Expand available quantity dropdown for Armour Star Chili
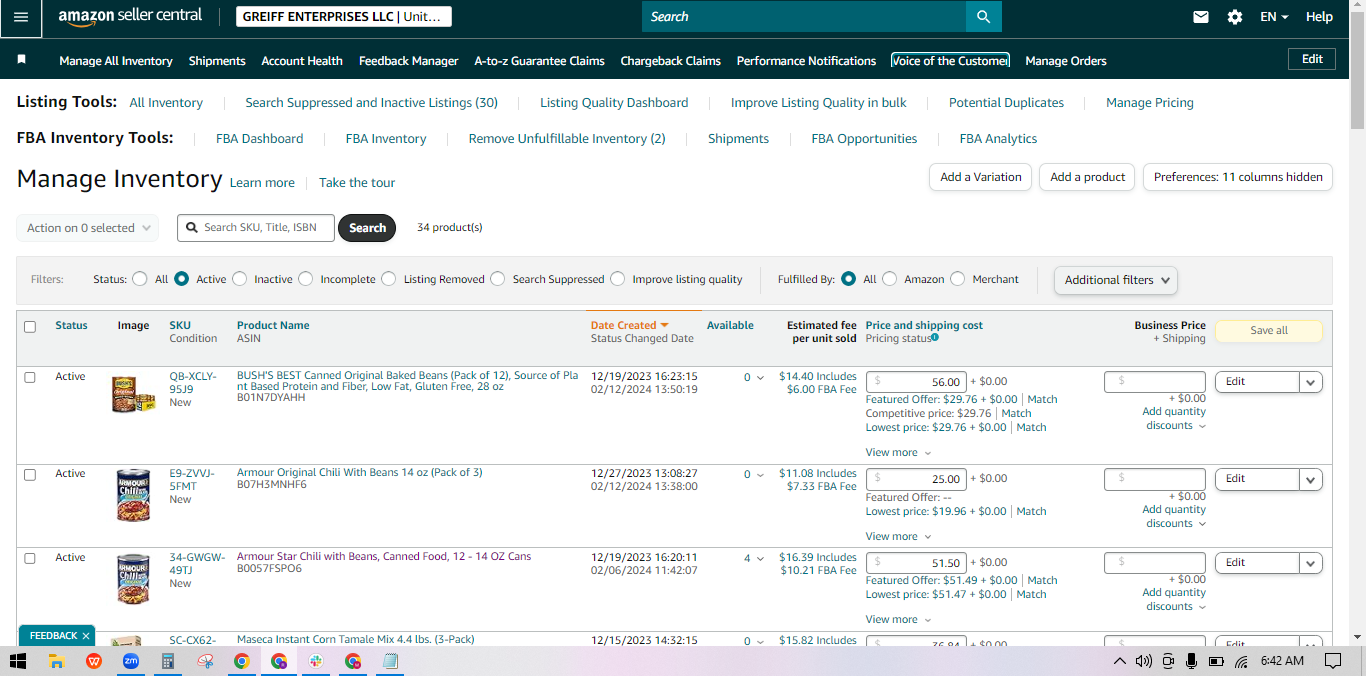This screenshot has height=676, width=1366. [x=759, y=559]
